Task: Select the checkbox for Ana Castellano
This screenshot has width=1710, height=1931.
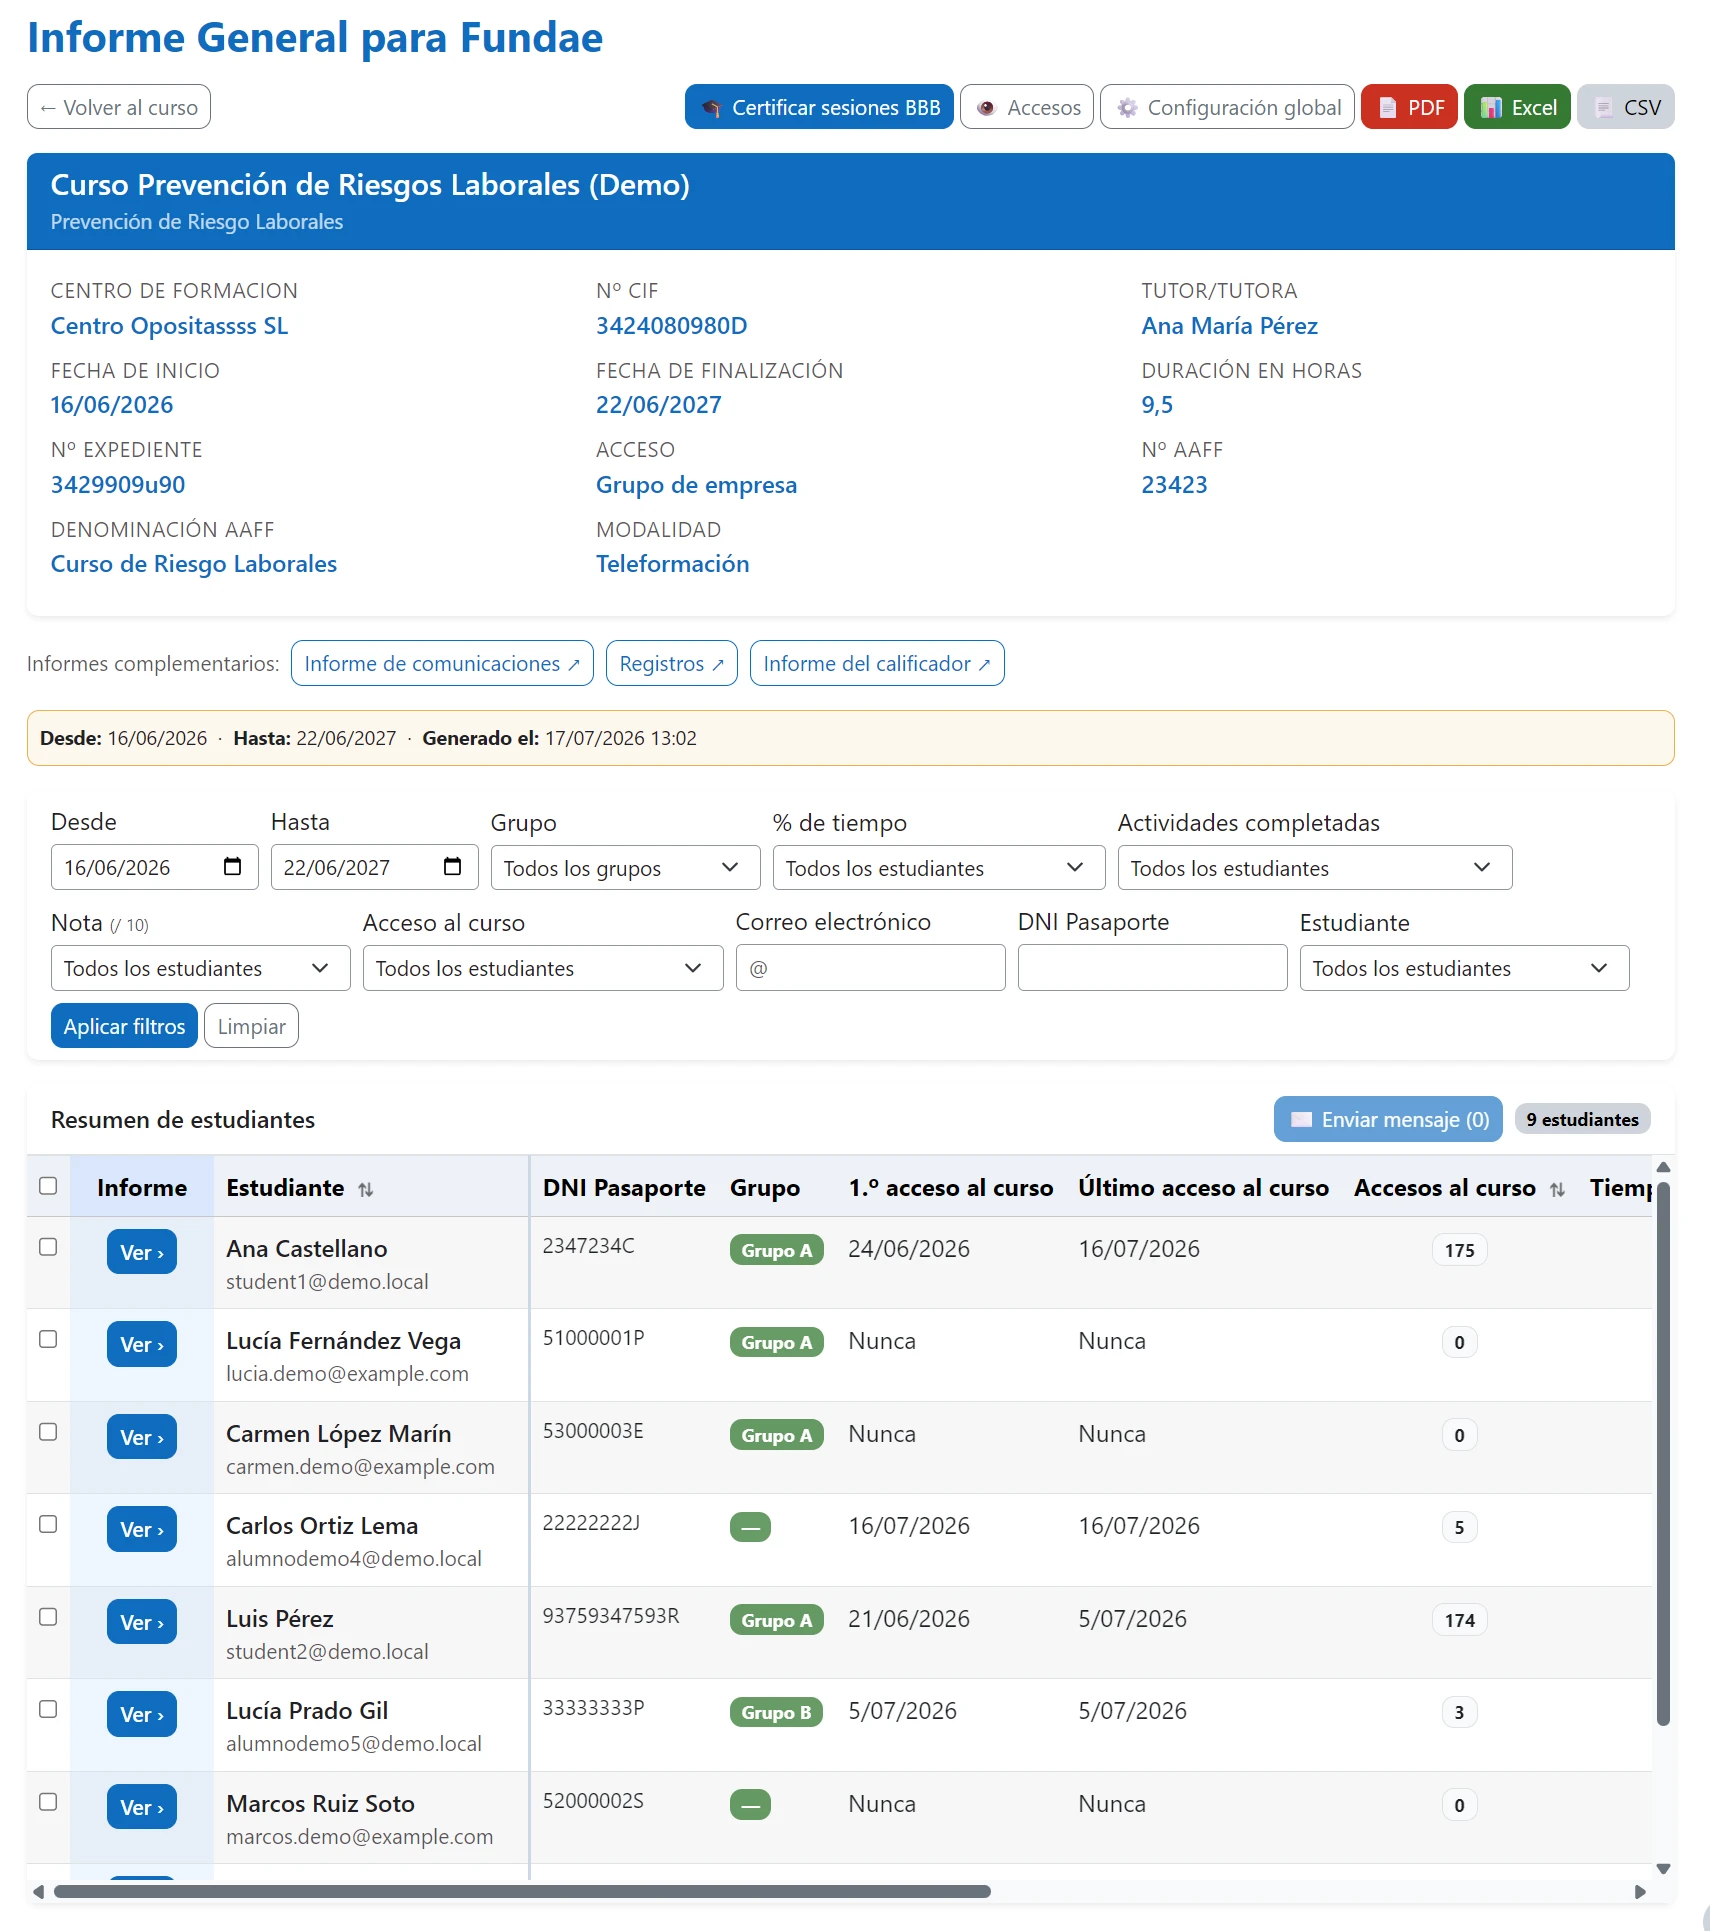Action: point(48,1247)
